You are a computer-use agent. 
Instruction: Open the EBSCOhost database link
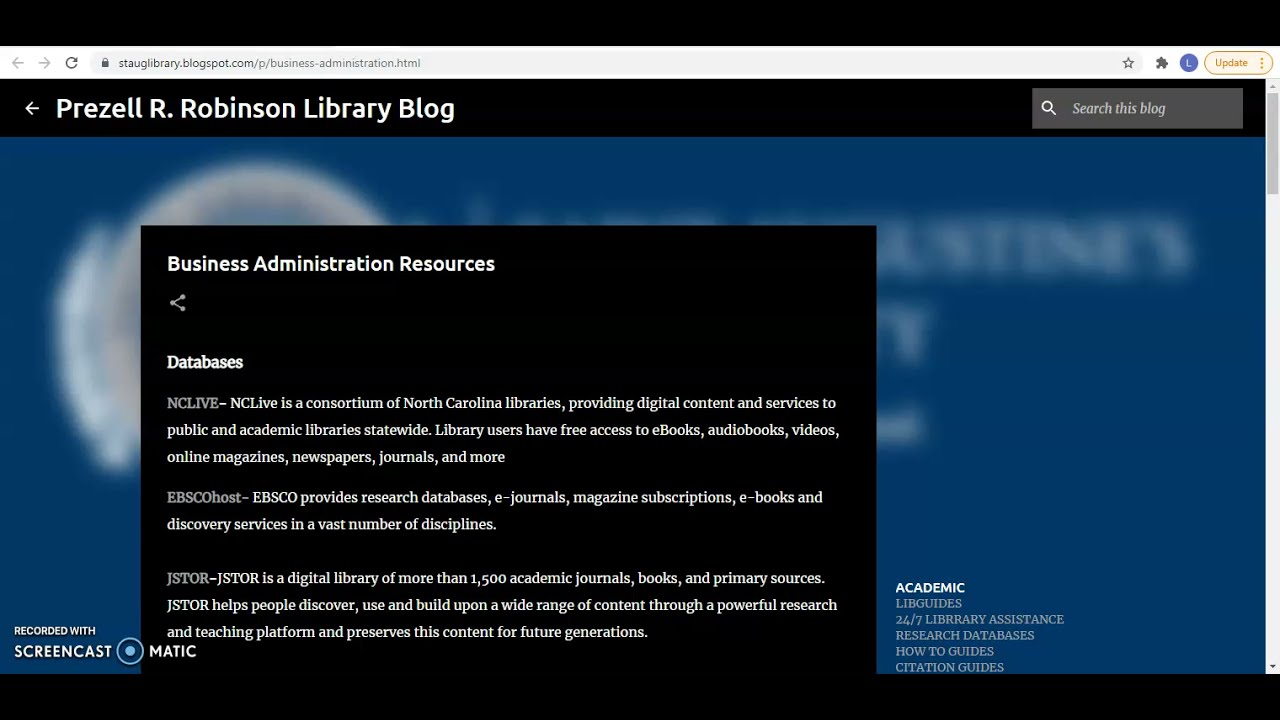tap(204, 497)
